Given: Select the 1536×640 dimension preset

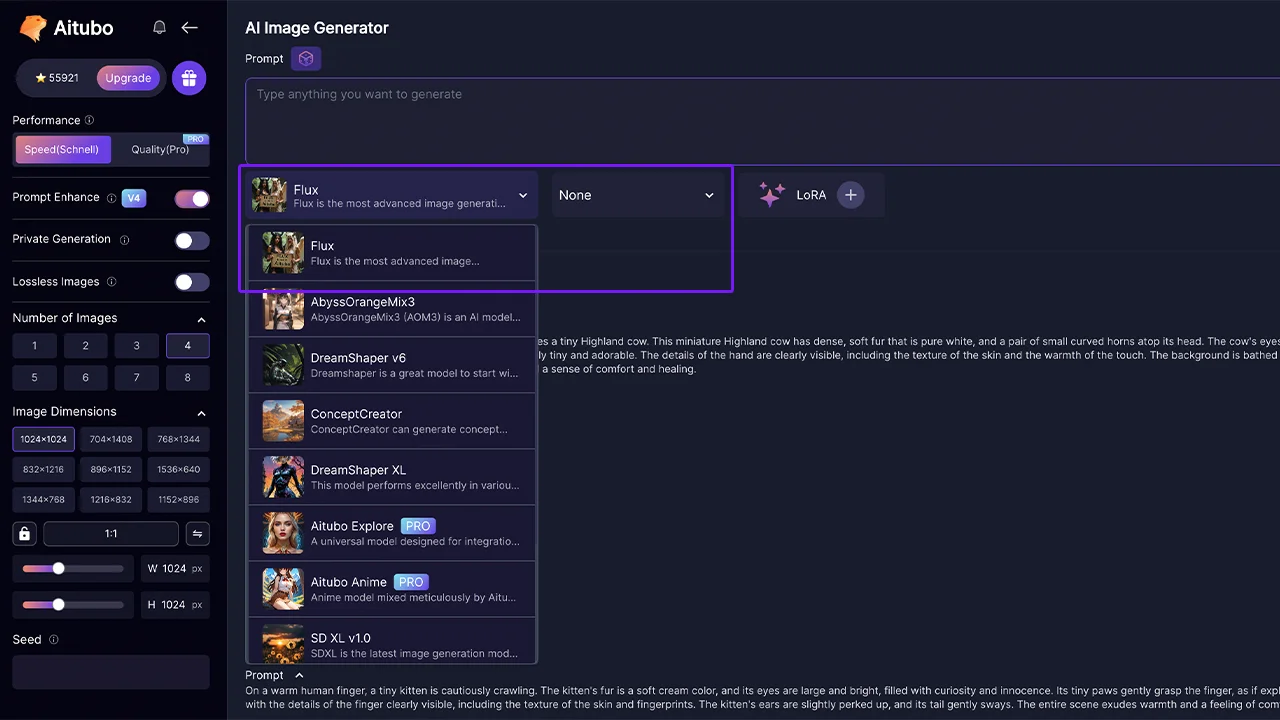Looking at the screenshot, I should (x=179, y=469).
